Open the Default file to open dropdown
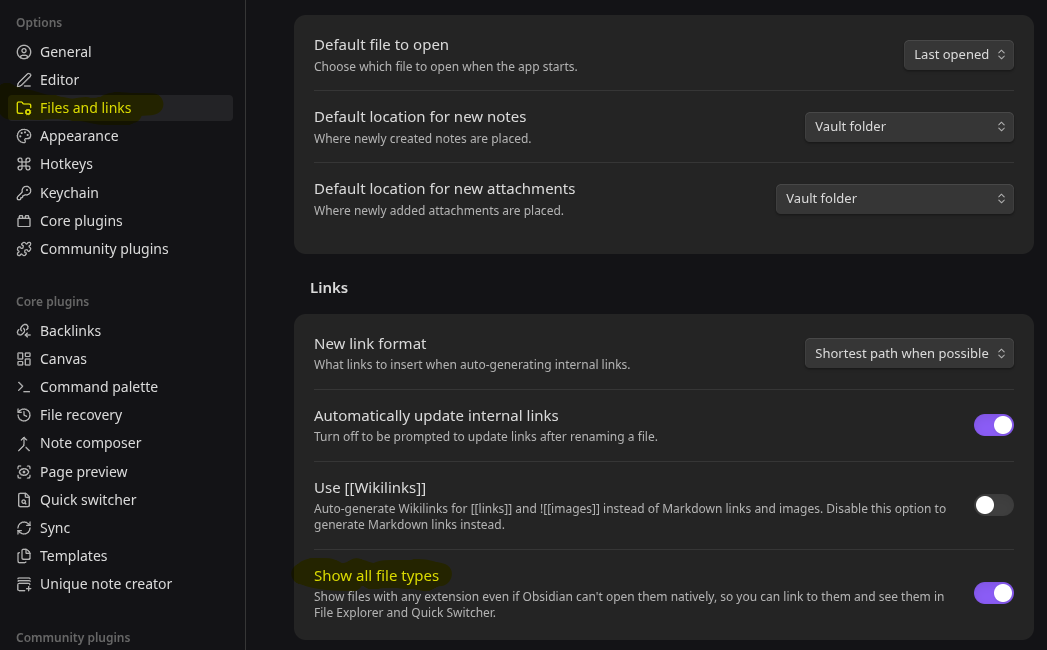Screen dimensions: 1047x650 958,55
